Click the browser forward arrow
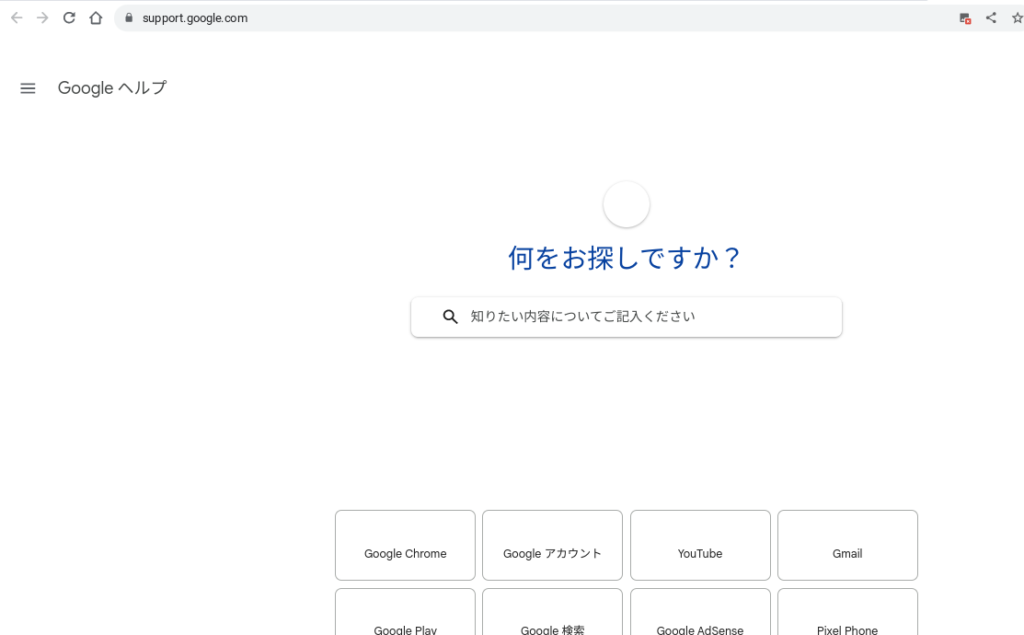The image size is (1024, 635). point(42,18)
